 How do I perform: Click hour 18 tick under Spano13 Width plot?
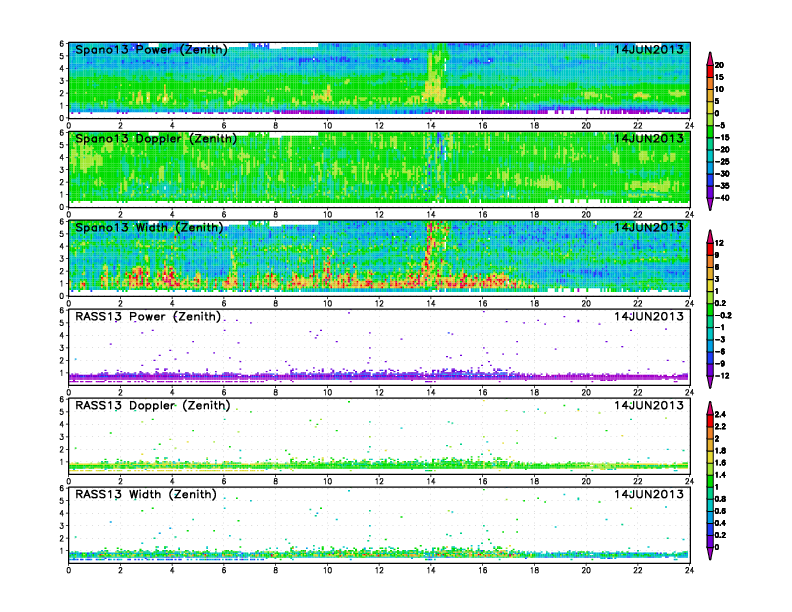tap(534, 303)
